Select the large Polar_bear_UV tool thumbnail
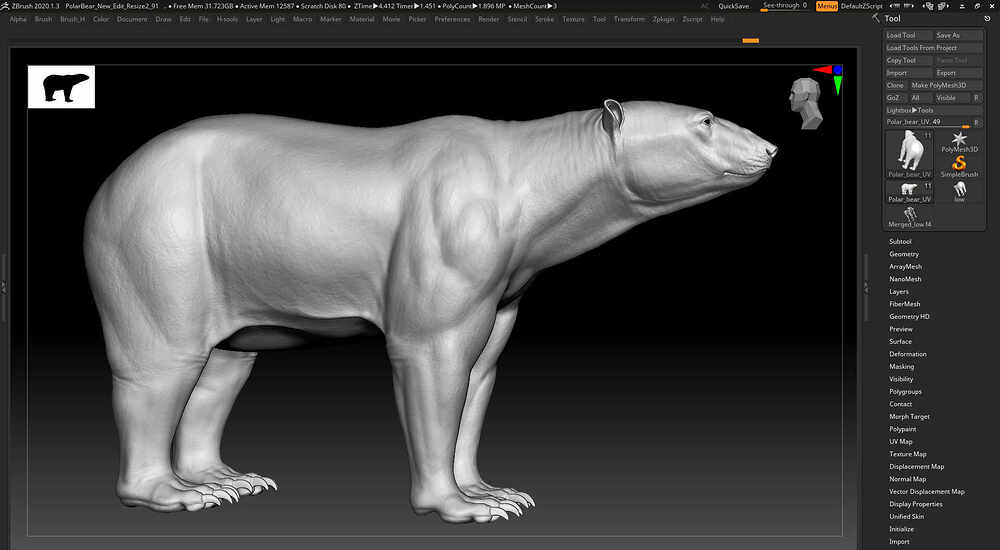This screenshot has width=1000, height=550. (x=909, y=154)
